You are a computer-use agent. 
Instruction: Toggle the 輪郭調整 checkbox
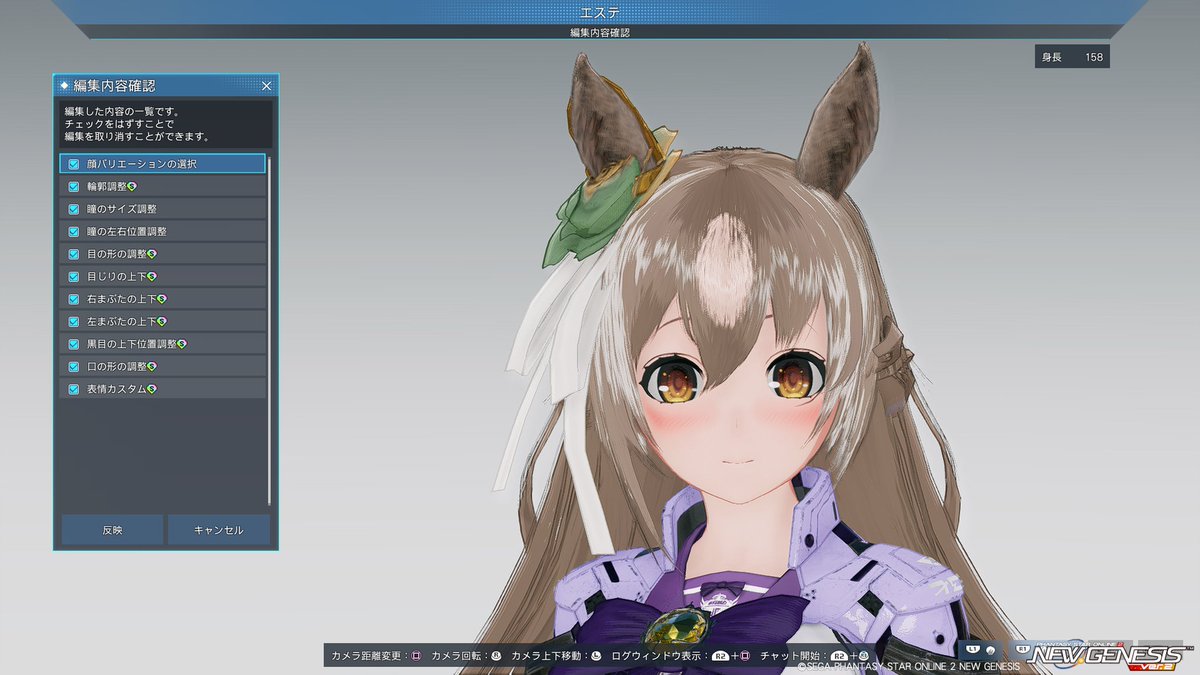click(x=74, y=187)
